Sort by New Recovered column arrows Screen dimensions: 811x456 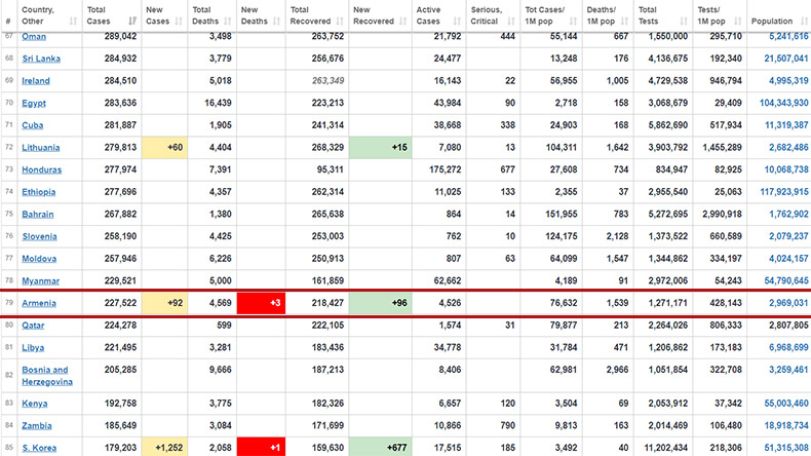click(x=403, y=21)
